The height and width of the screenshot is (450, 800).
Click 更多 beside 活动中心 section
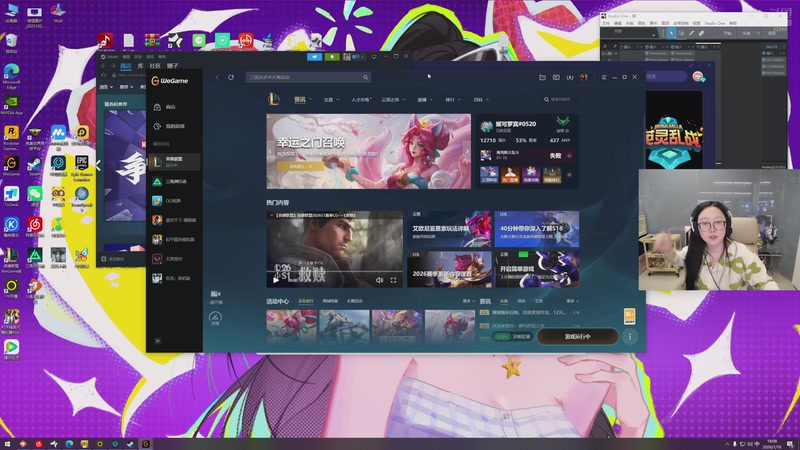[x=467, y=301]
